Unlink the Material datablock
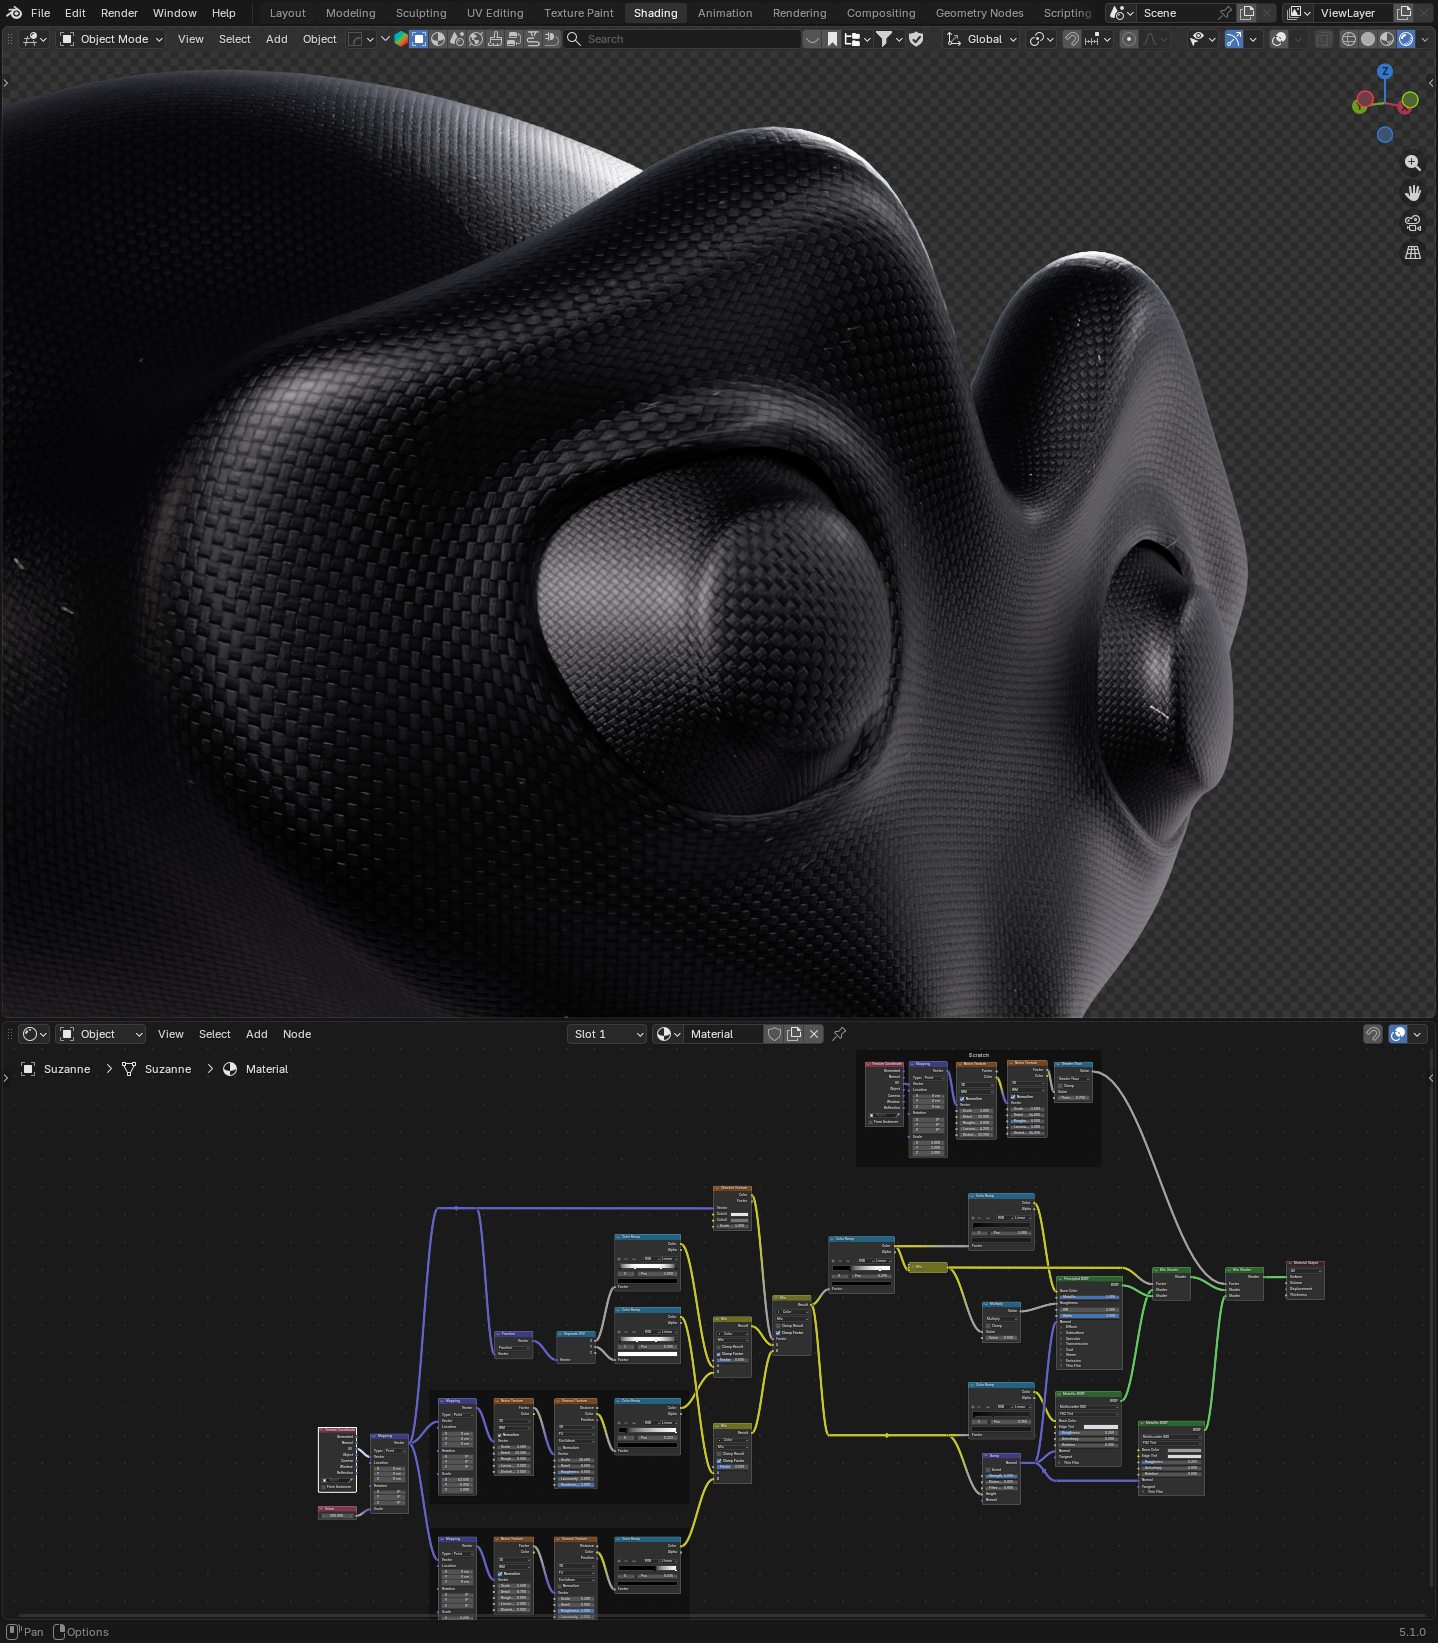The image size is (1438, 1643). pyautogui.click(x=814, y=1034)
